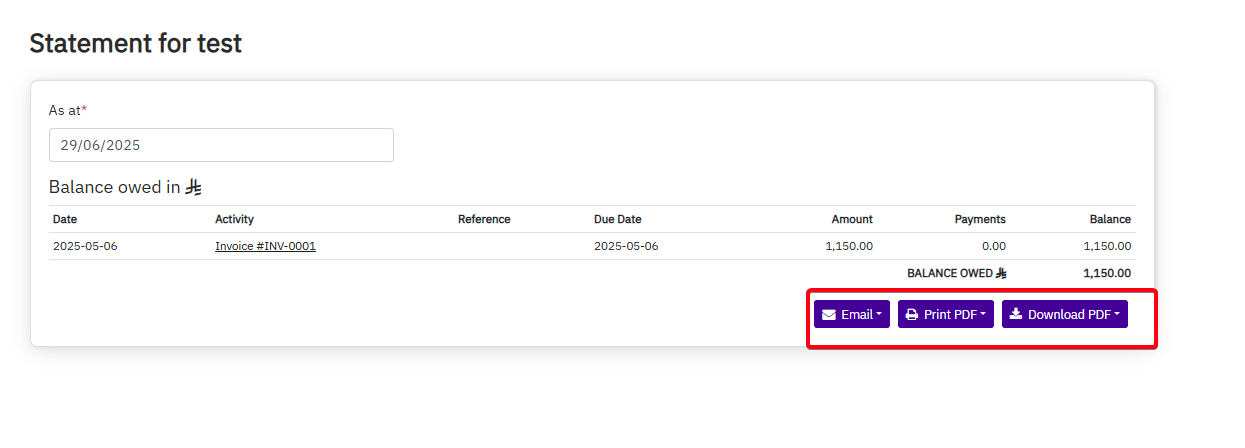Viewport: 1245px width, 448px height.
Task: Click the 'Statement for test' heading
Action: tap(136, 43)
